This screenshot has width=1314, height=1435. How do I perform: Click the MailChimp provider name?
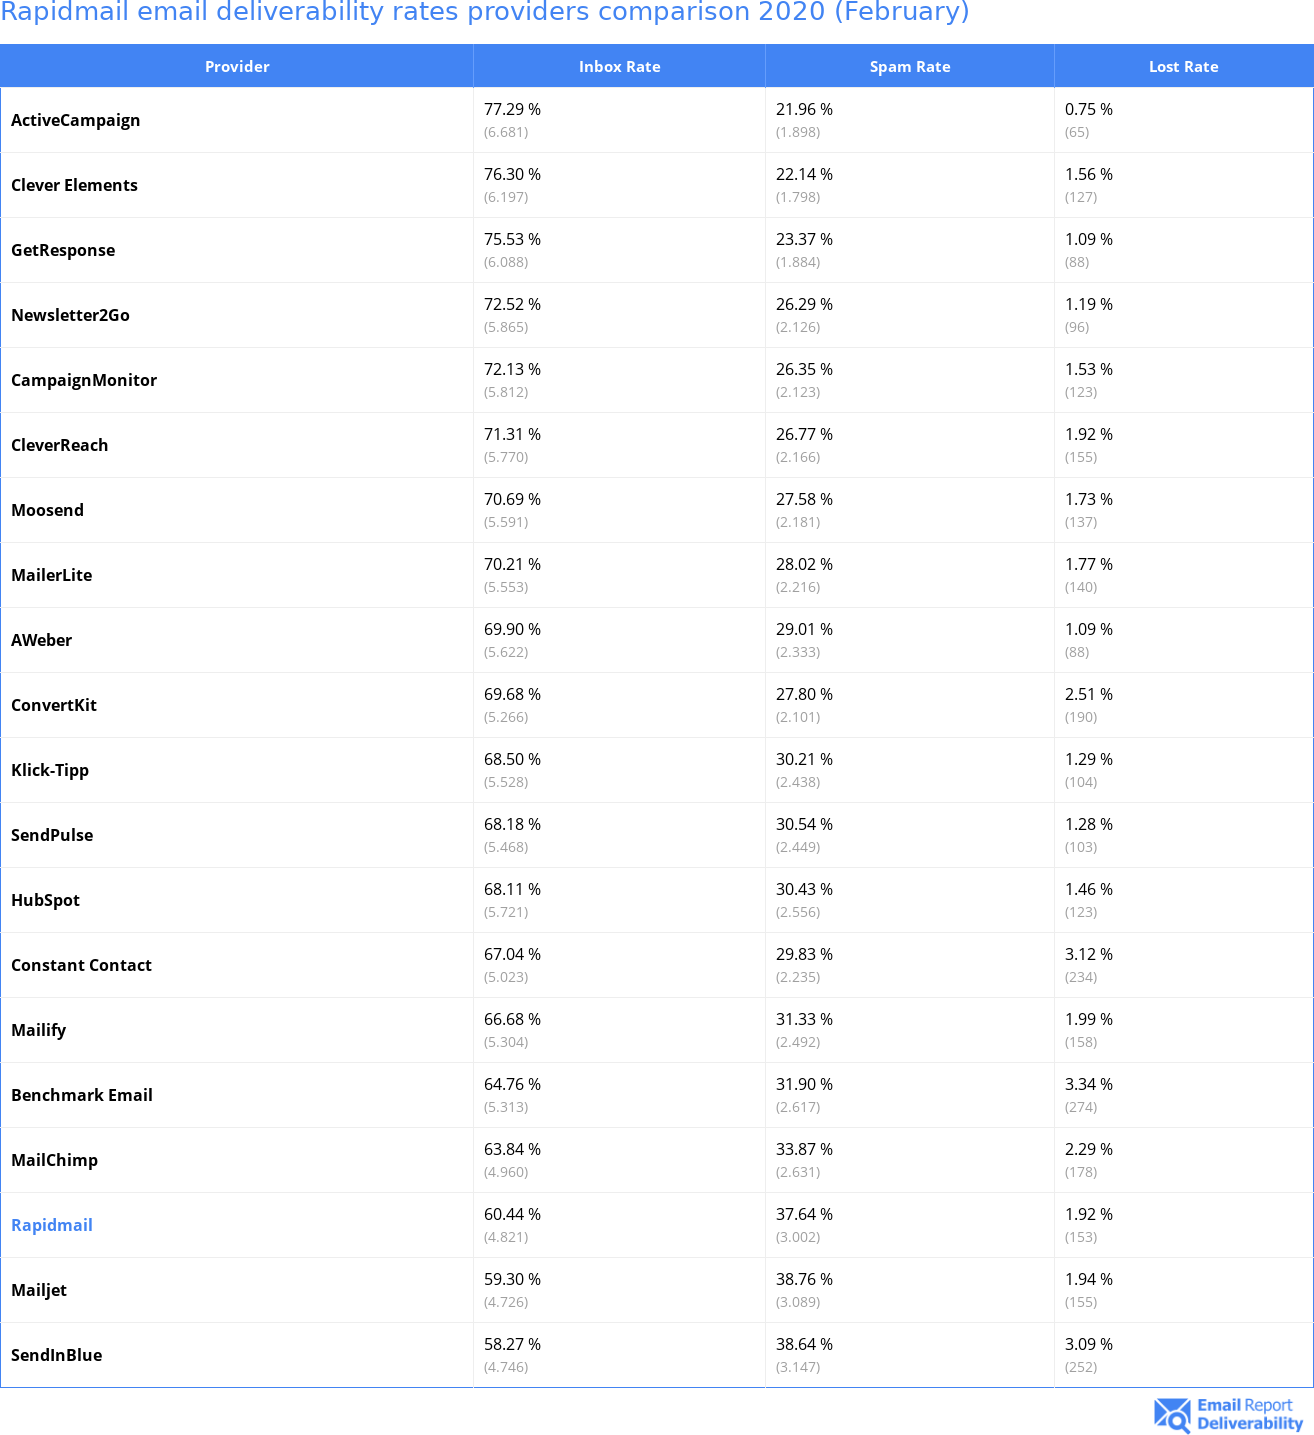55,1160
